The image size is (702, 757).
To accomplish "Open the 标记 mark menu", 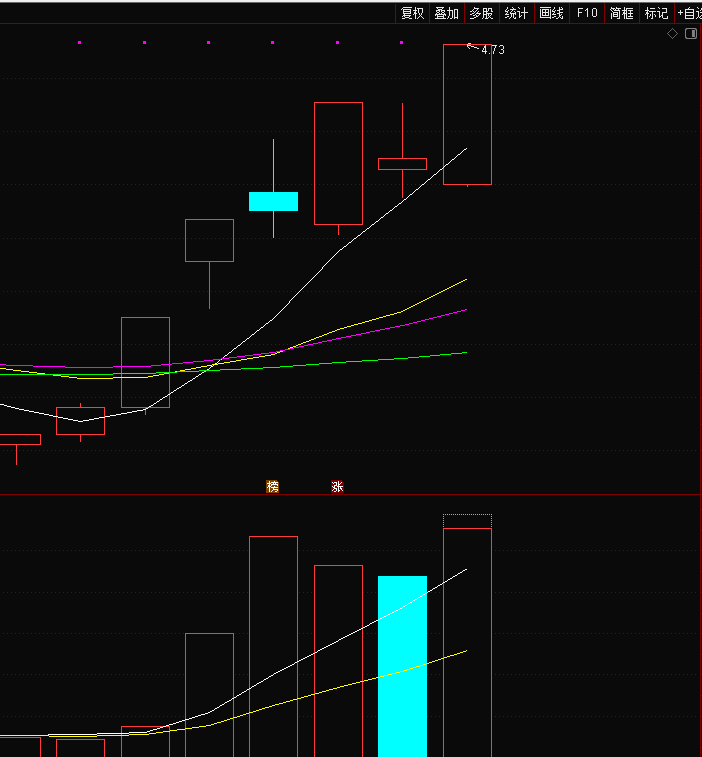I will click(656, 13).
